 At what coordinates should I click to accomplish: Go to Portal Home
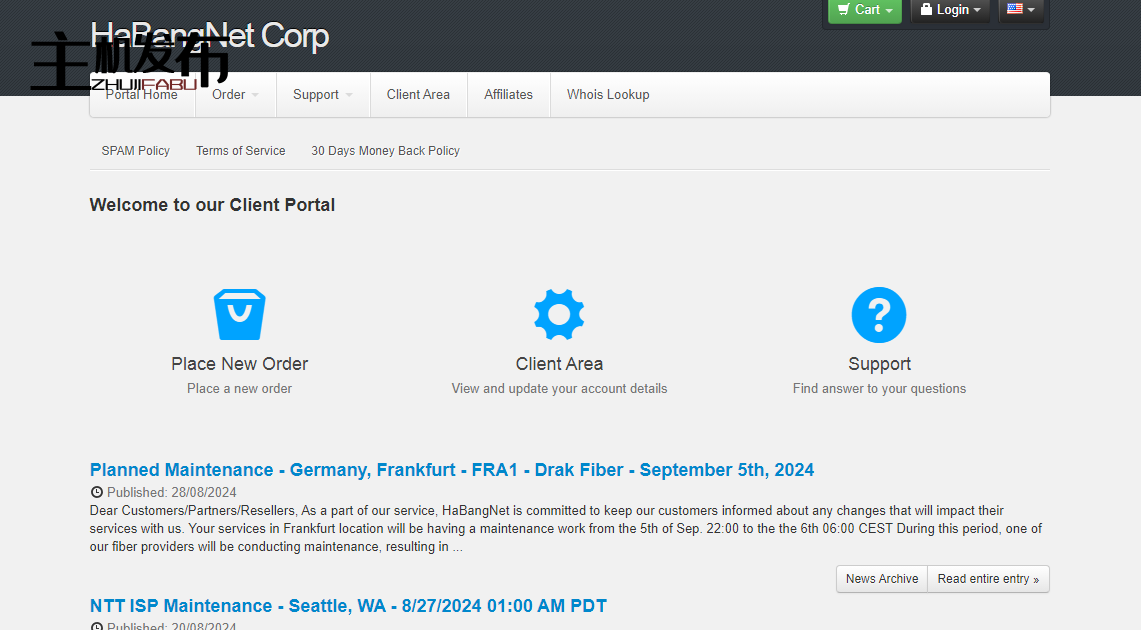pyautogui.click(x=141, y=95)
